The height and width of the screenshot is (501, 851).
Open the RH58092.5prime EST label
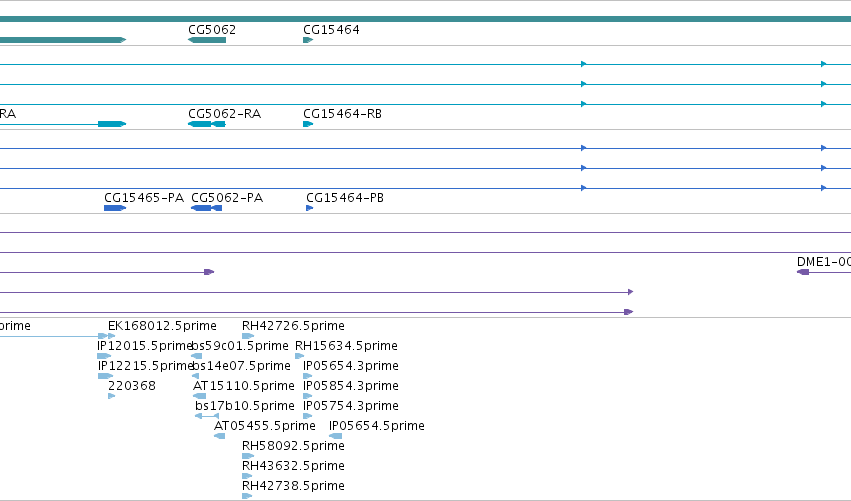coord(293,446)
